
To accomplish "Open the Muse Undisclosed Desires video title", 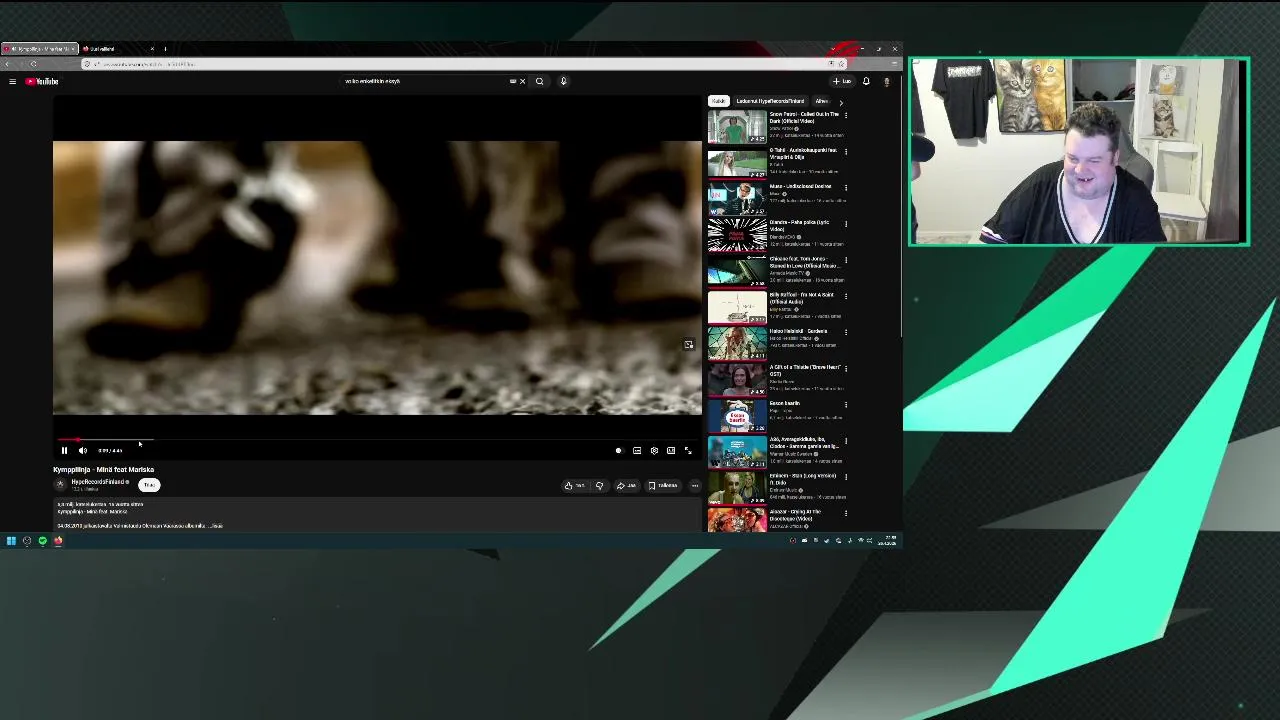I will pos(800,186).
